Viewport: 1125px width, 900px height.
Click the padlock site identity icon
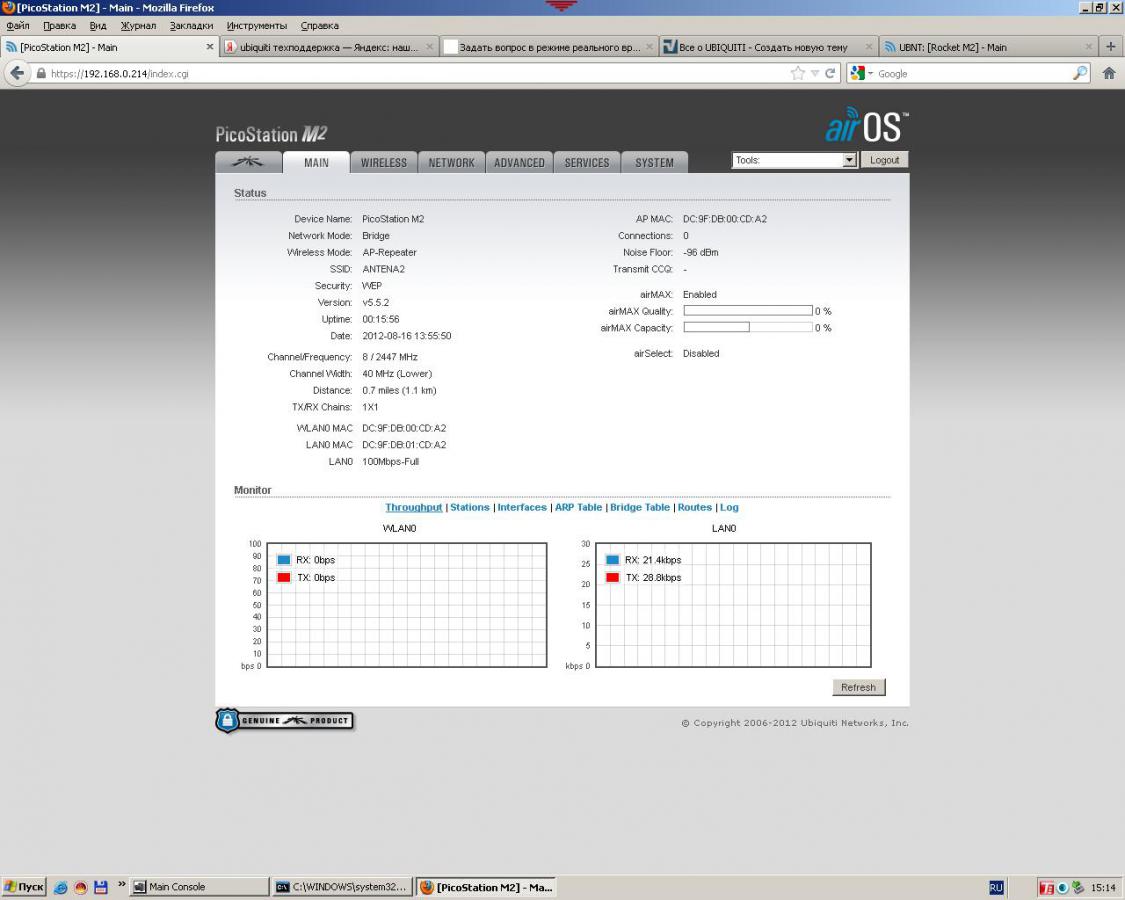[x=41, y=73]
